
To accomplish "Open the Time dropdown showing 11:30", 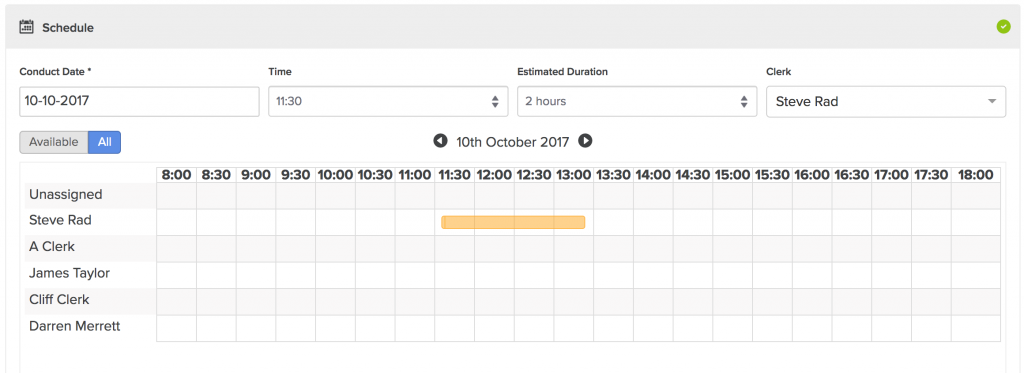I will click(x=388, y=101).
